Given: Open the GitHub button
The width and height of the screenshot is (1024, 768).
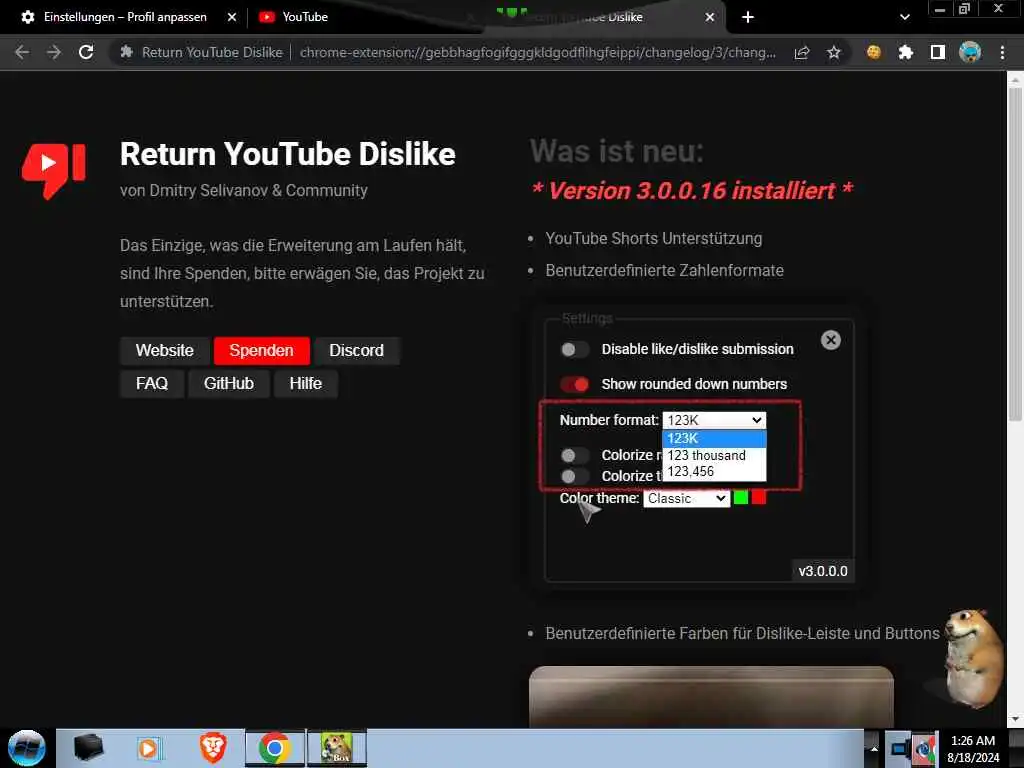Looking at the screenshot, I should (x=229, y=383).
